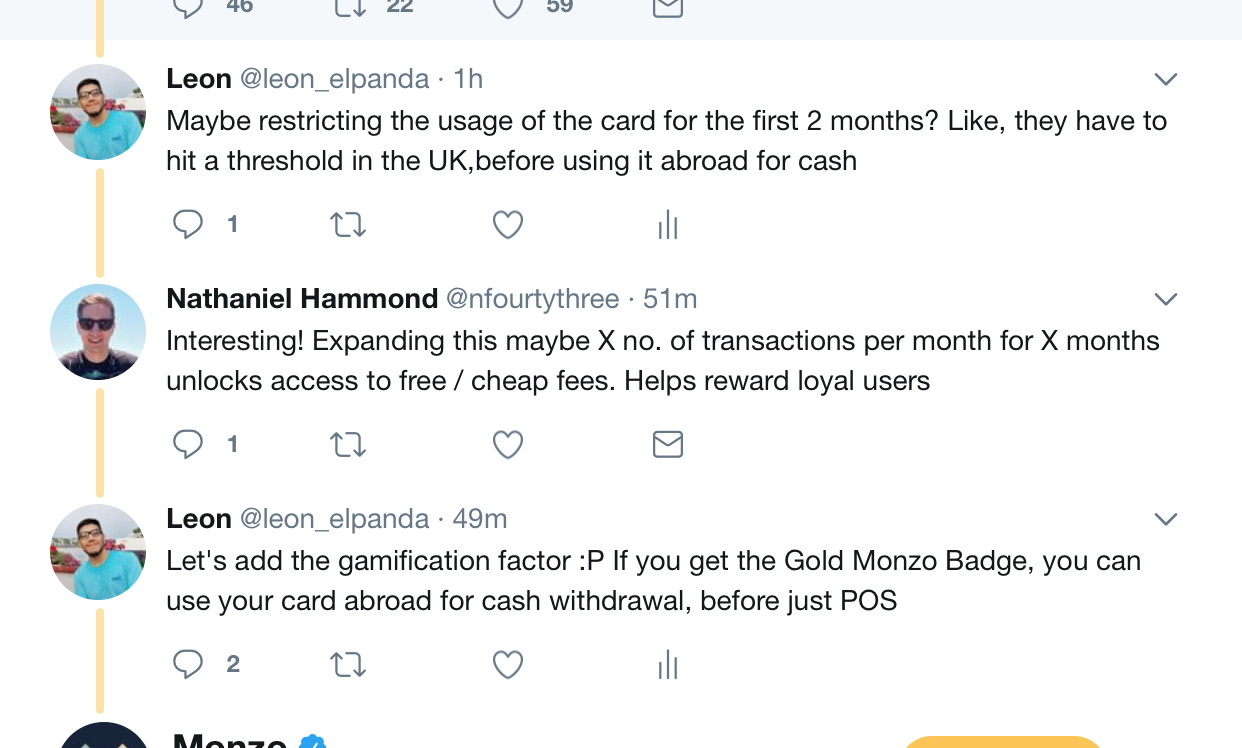Screen dimensions: 1242x748
Task: Retweet Nathaniel Hammond's tweet
Action: tap(347, 444)
